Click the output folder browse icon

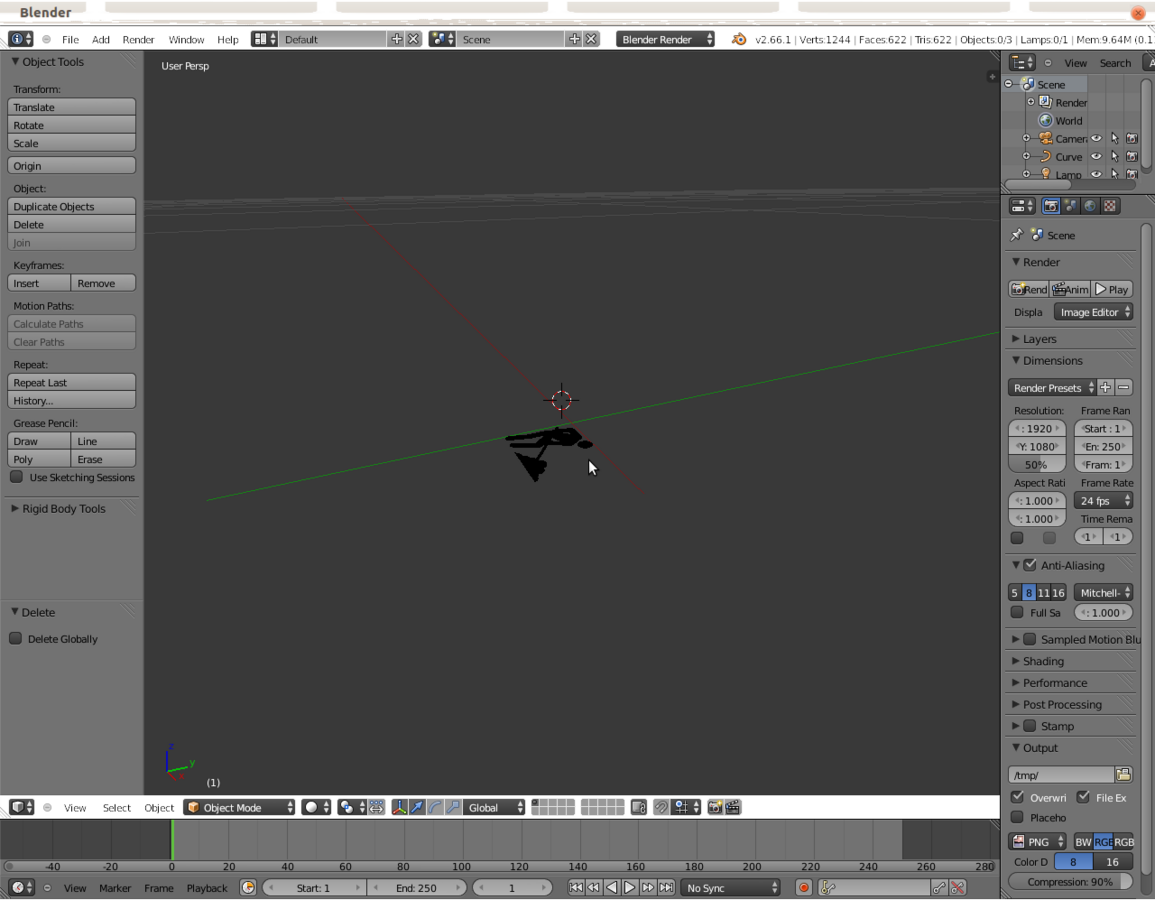[1123, 775]
